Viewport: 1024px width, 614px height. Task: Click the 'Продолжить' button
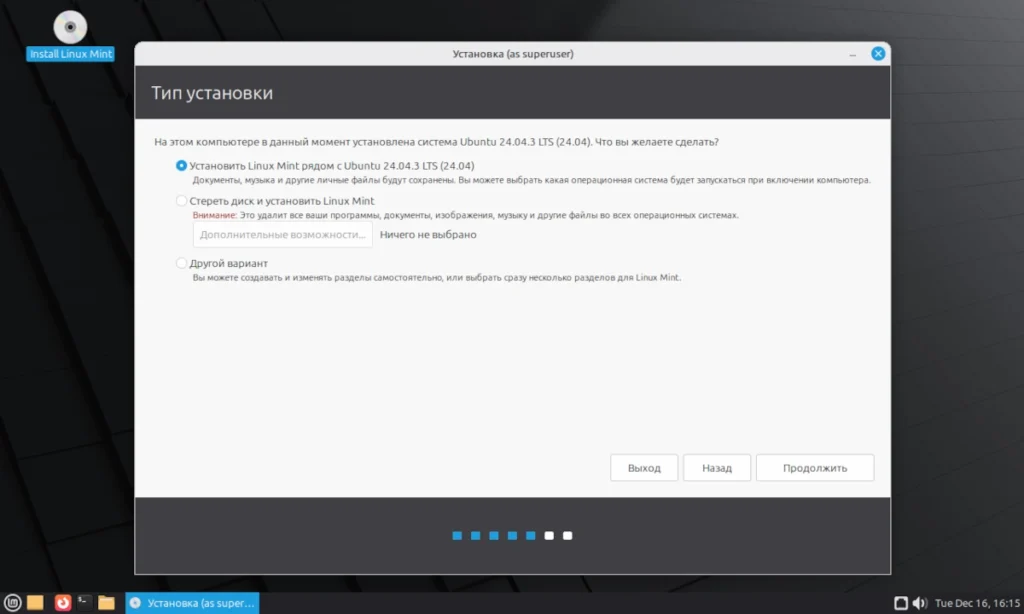(815, 468)
